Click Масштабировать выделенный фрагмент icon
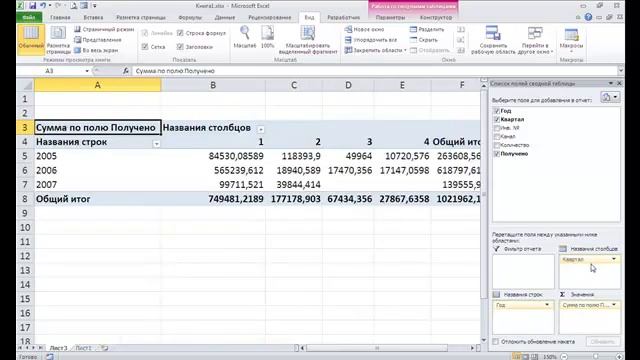This screenshot has height=360, width=640. (308, 40)
